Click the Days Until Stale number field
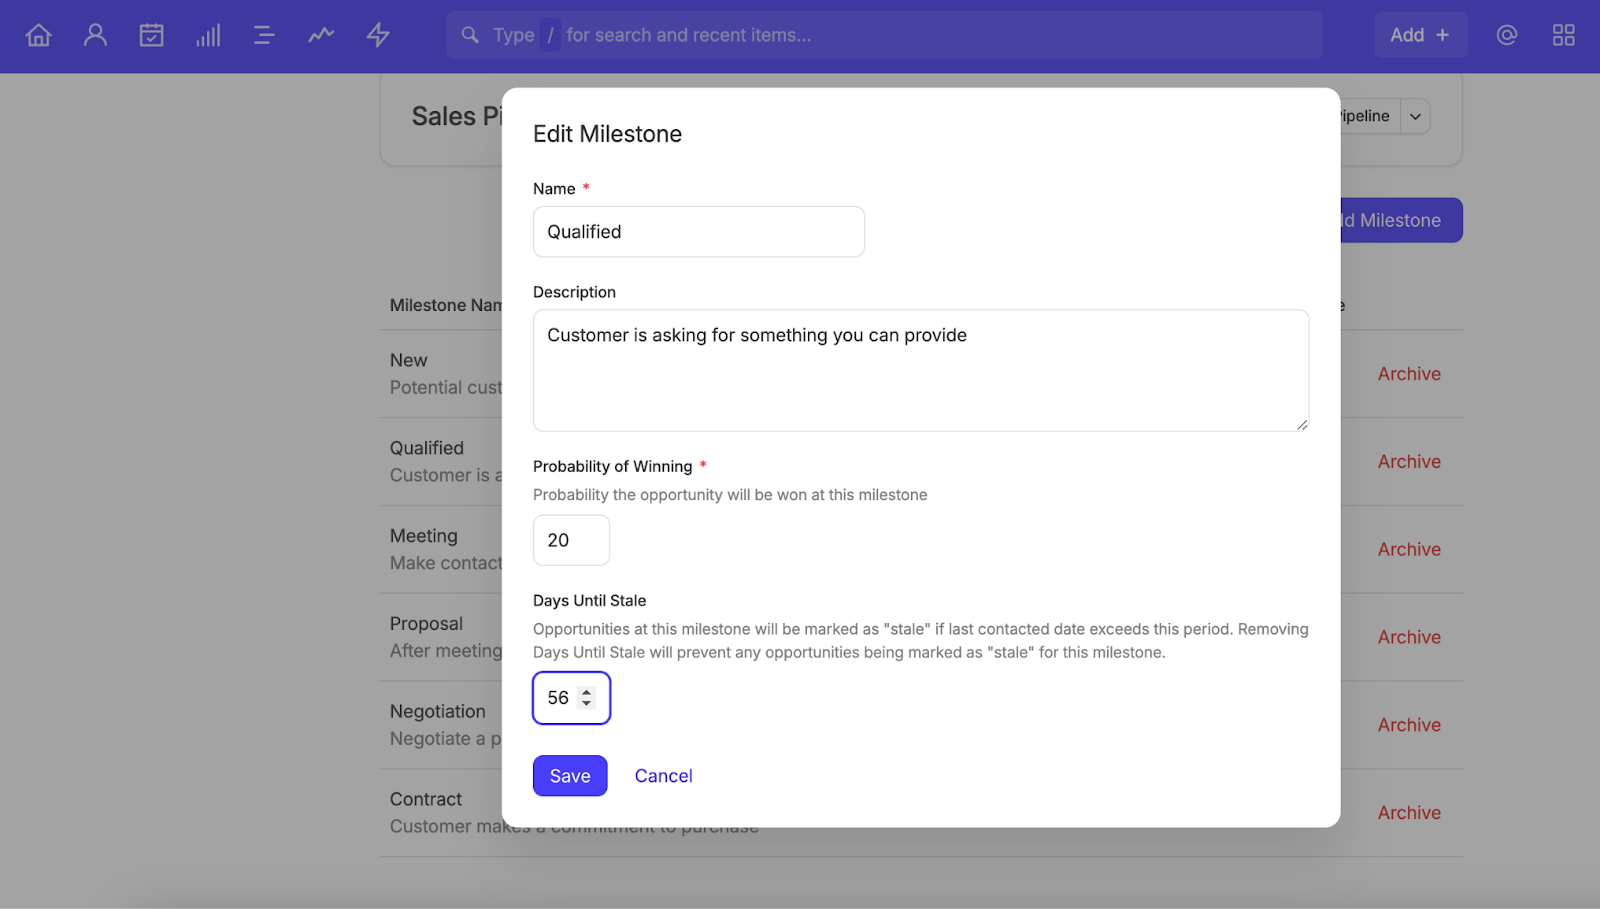 coord(571,698)
